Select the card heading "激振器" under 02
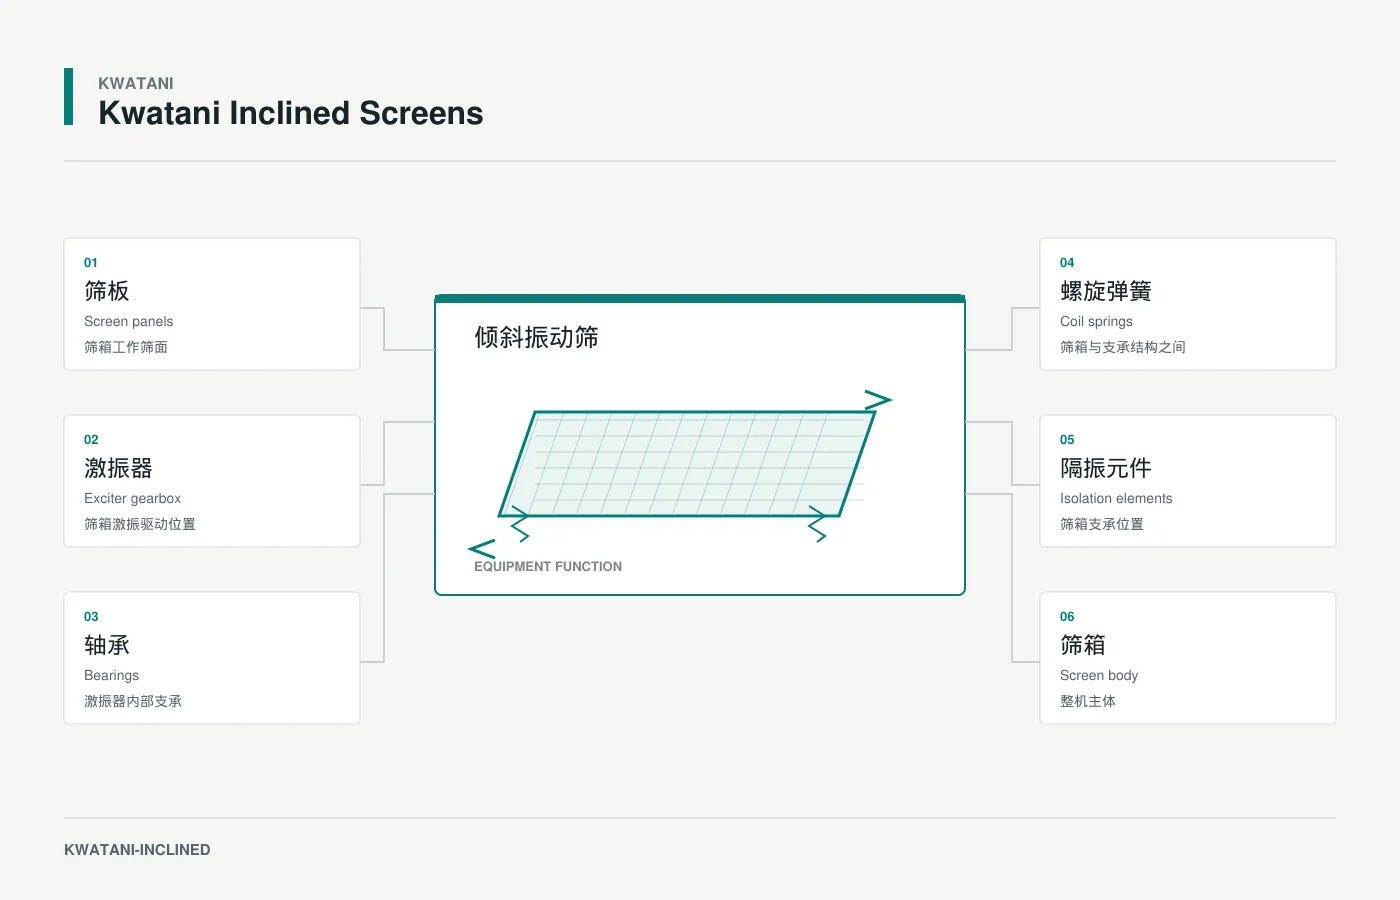 [x=118, y=468]
